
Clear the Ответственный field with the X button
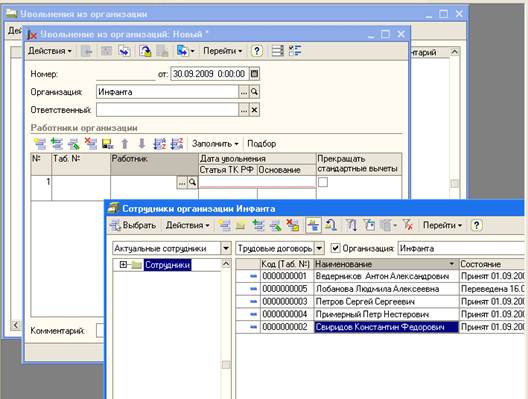tap(254, 110)
